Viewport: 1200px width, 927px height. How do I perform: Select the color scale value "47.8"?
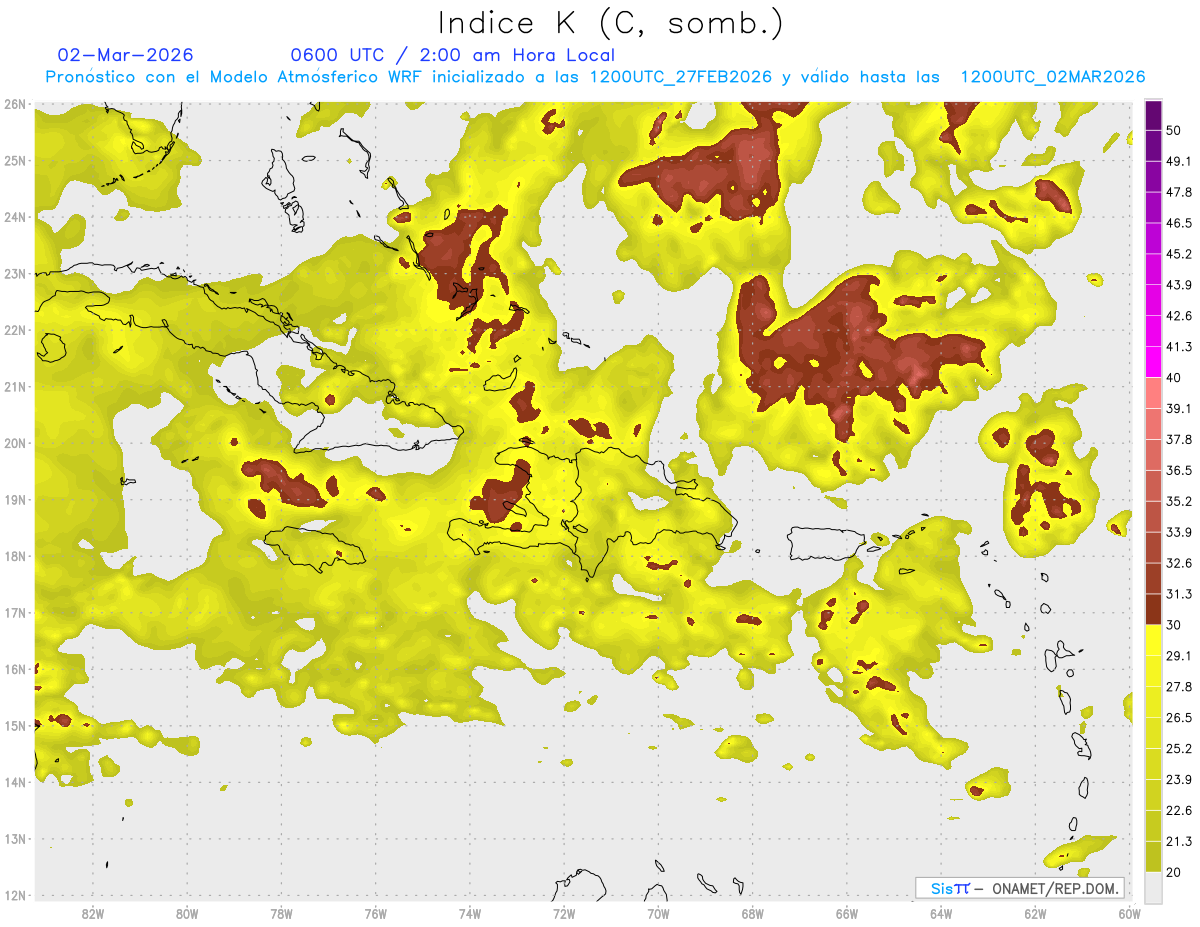(1179, 192)
